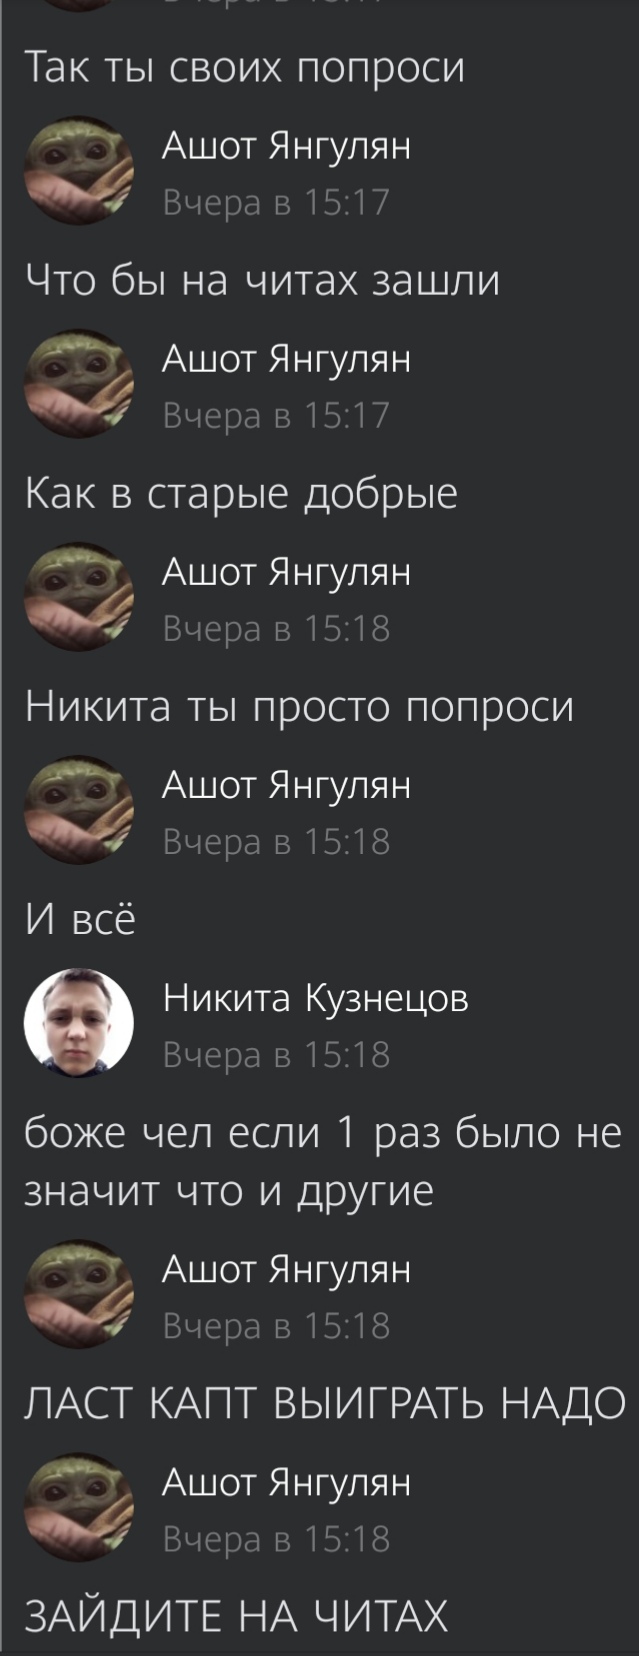Tap the "ЗАЙДИТЕ НА ЧИТАХ" message
This screenshot has width=639, height=1656.
coord(236,1616)
